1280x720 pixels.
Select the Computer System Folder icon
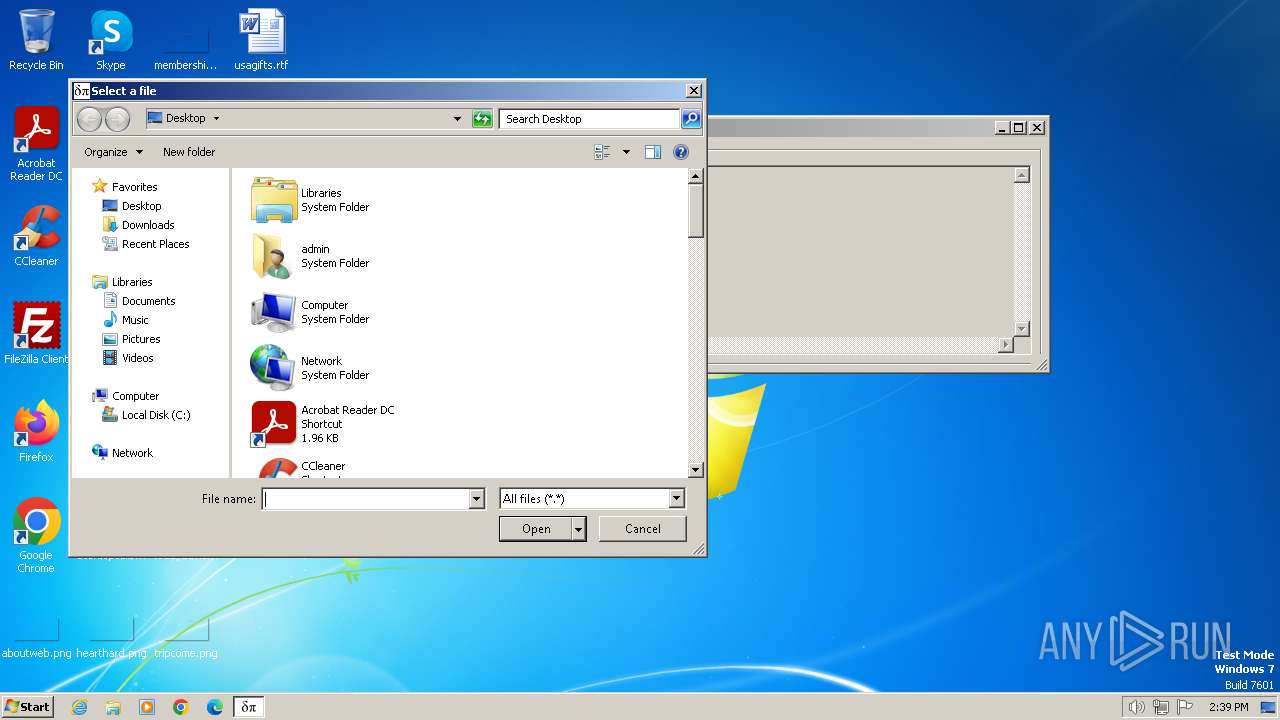tap(274, 312)
